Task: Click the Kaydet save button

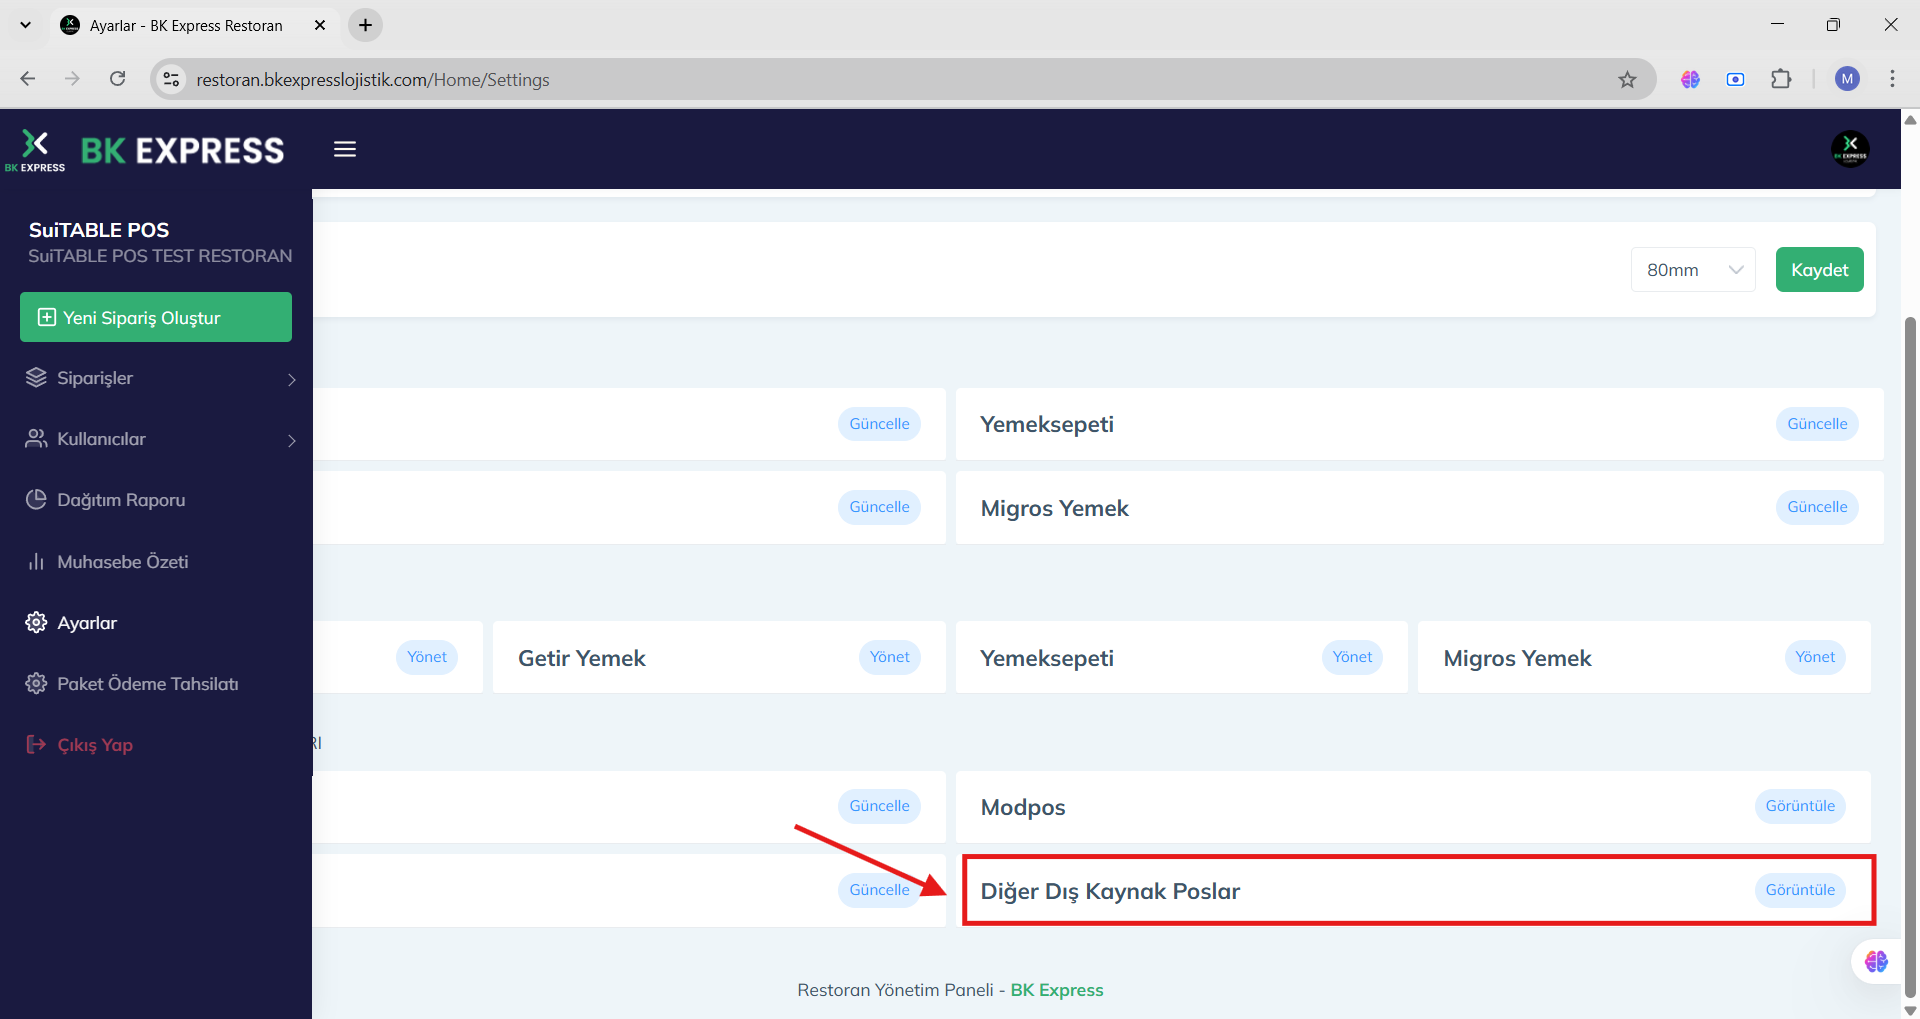Action: pyautogui.click(x=1819, y=270)
